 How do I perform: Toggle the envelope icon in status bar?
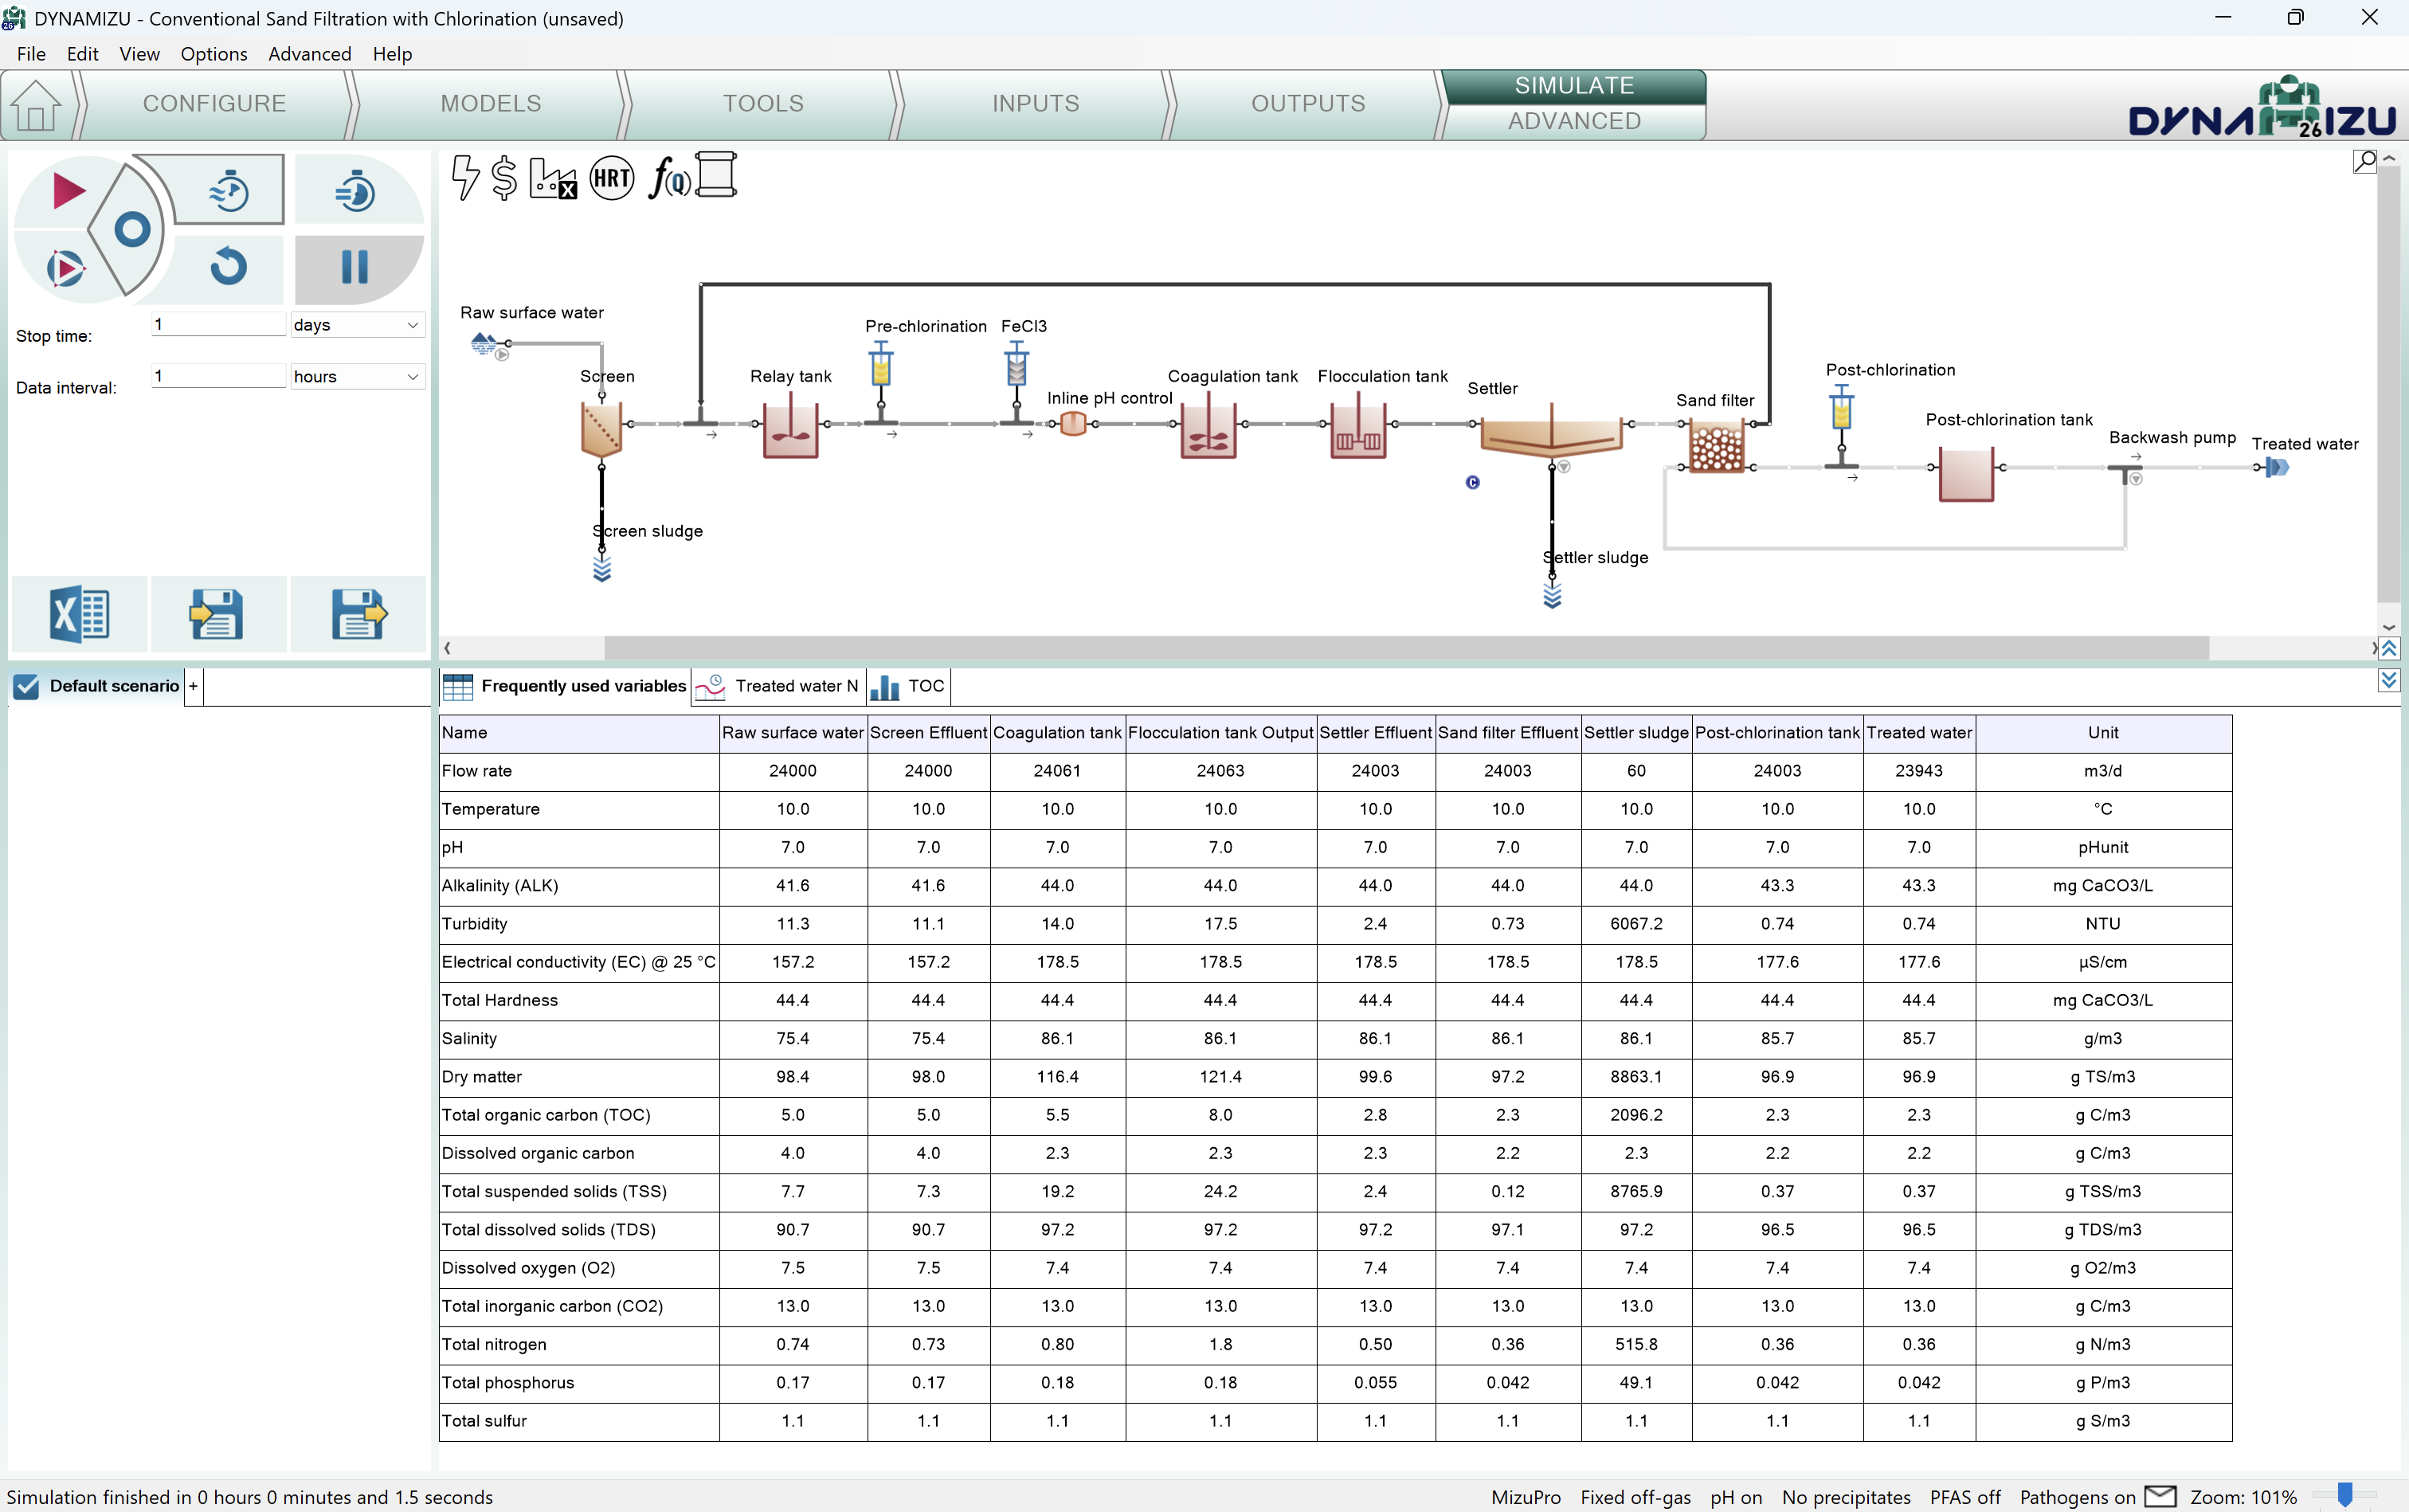tap(2160, 1496)
